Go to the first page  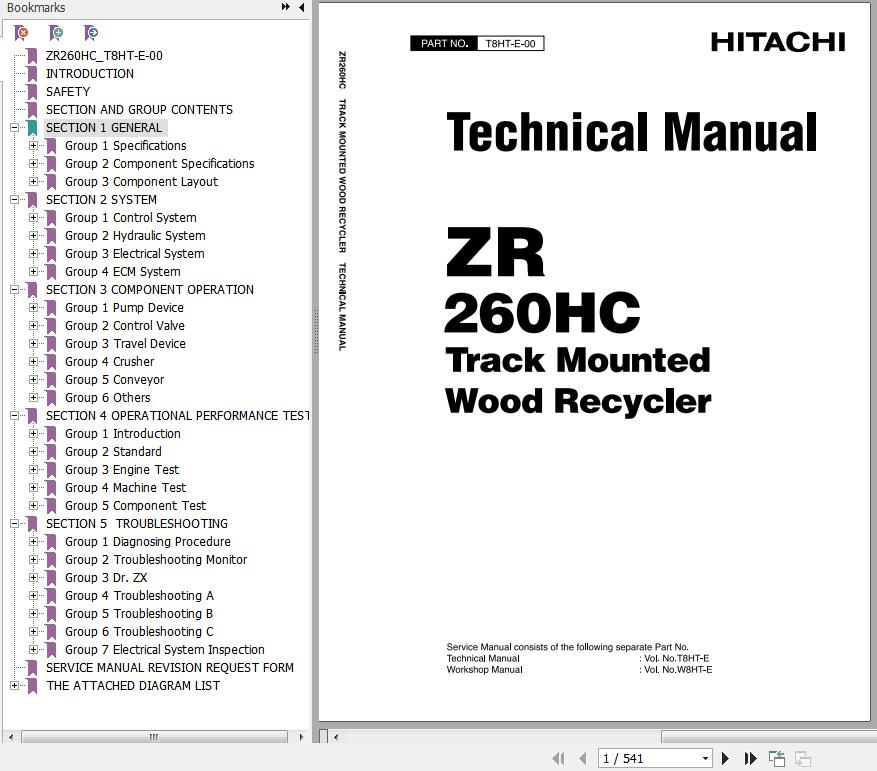click(x=558, y=759)
